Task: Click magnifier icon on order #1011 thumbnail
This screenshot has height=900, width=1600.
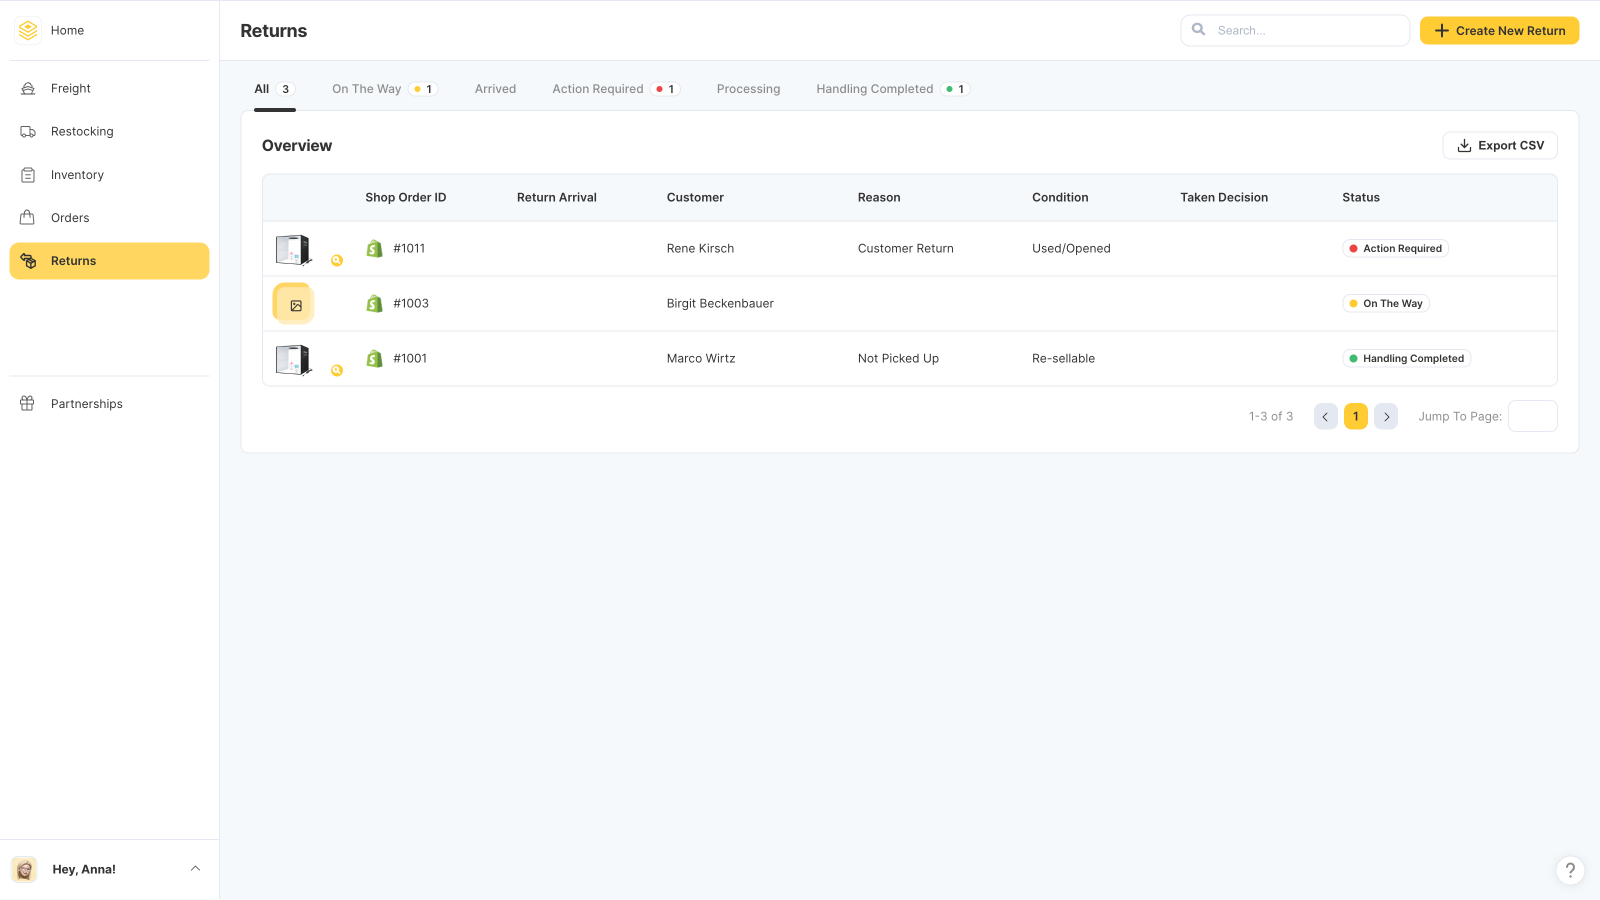Action: pos(337,260)
